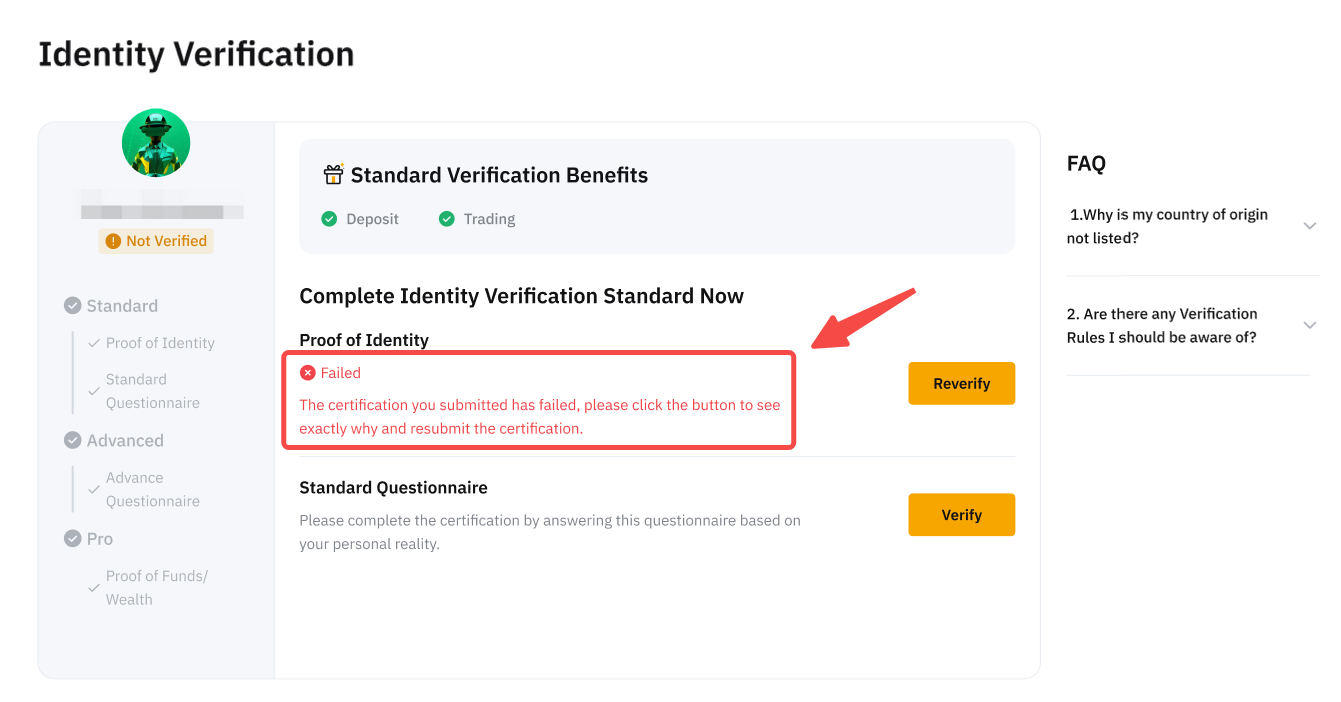Click the red failed certification message
Viewport: 1341px width, 702px height.
(x=540, y=417)
